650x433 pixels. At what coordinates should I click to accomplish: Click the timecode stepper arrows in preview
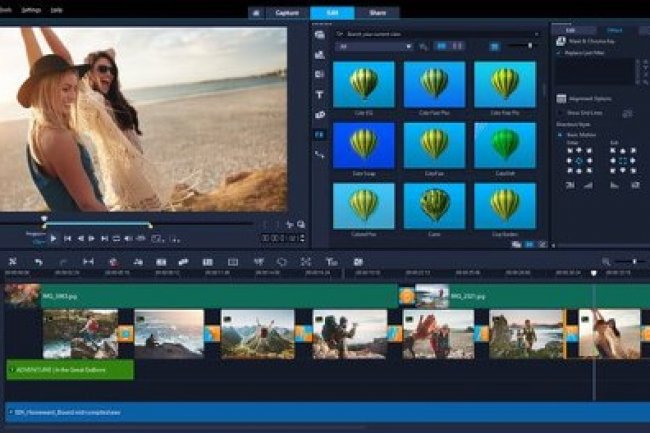pos(302,238)
